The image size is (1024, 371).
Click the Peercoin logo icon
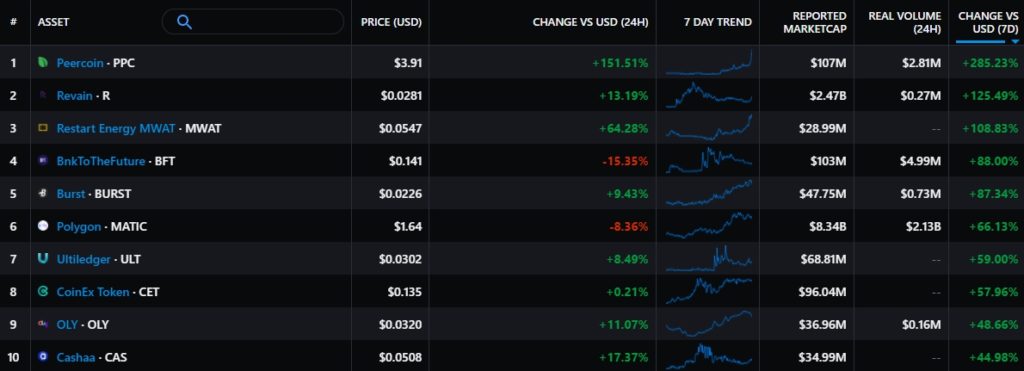point(43,63)
